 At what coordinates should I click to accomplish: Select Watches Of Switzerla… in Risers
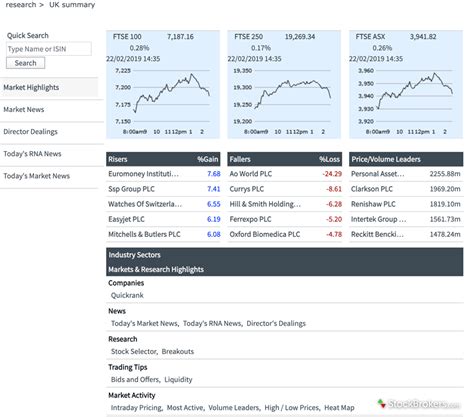pos(145,204)
